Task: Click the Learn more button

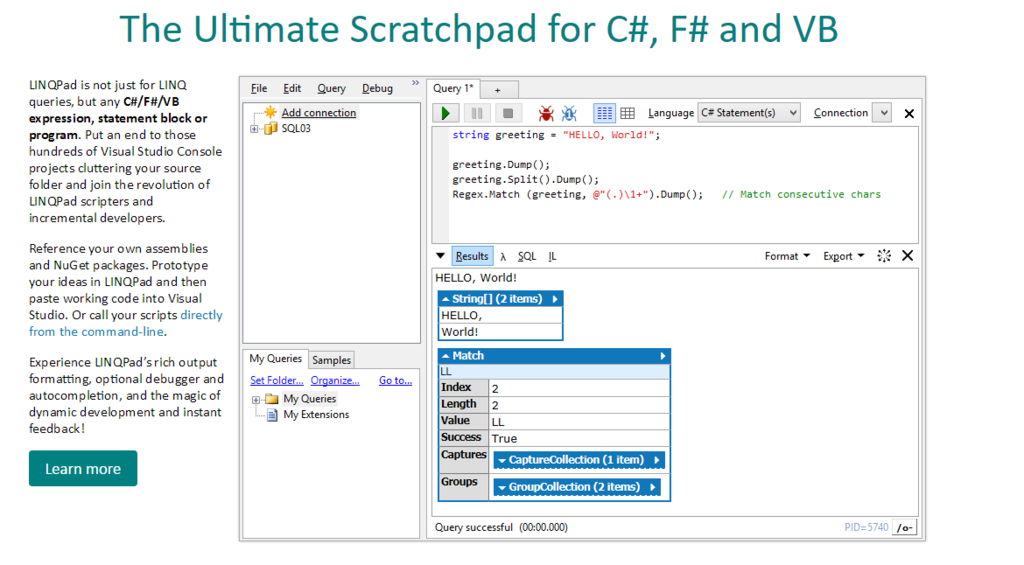Action: point(83,468)
